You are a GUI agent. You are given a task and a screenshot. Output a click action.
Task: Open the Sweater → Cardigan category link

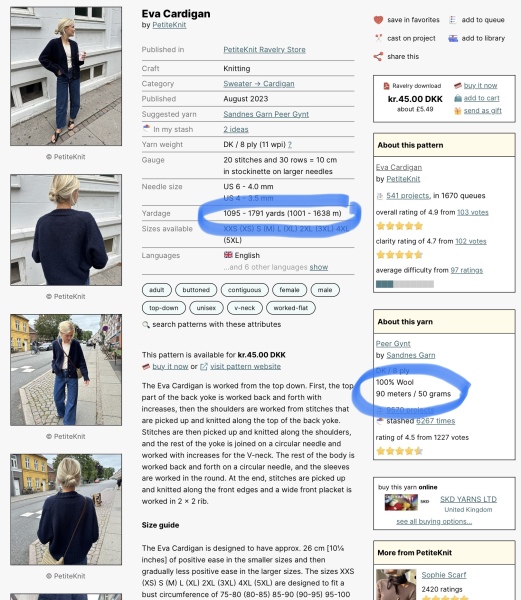(259, 84)
